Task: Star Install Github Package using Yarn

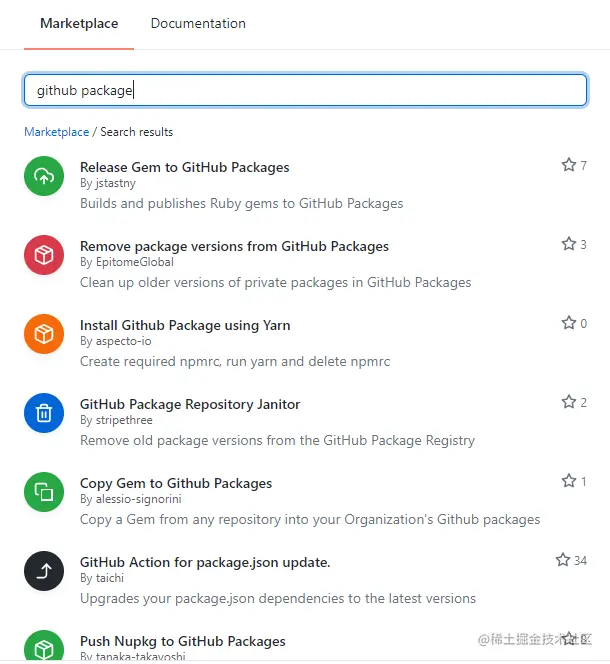Action: (x=569, y=323)
